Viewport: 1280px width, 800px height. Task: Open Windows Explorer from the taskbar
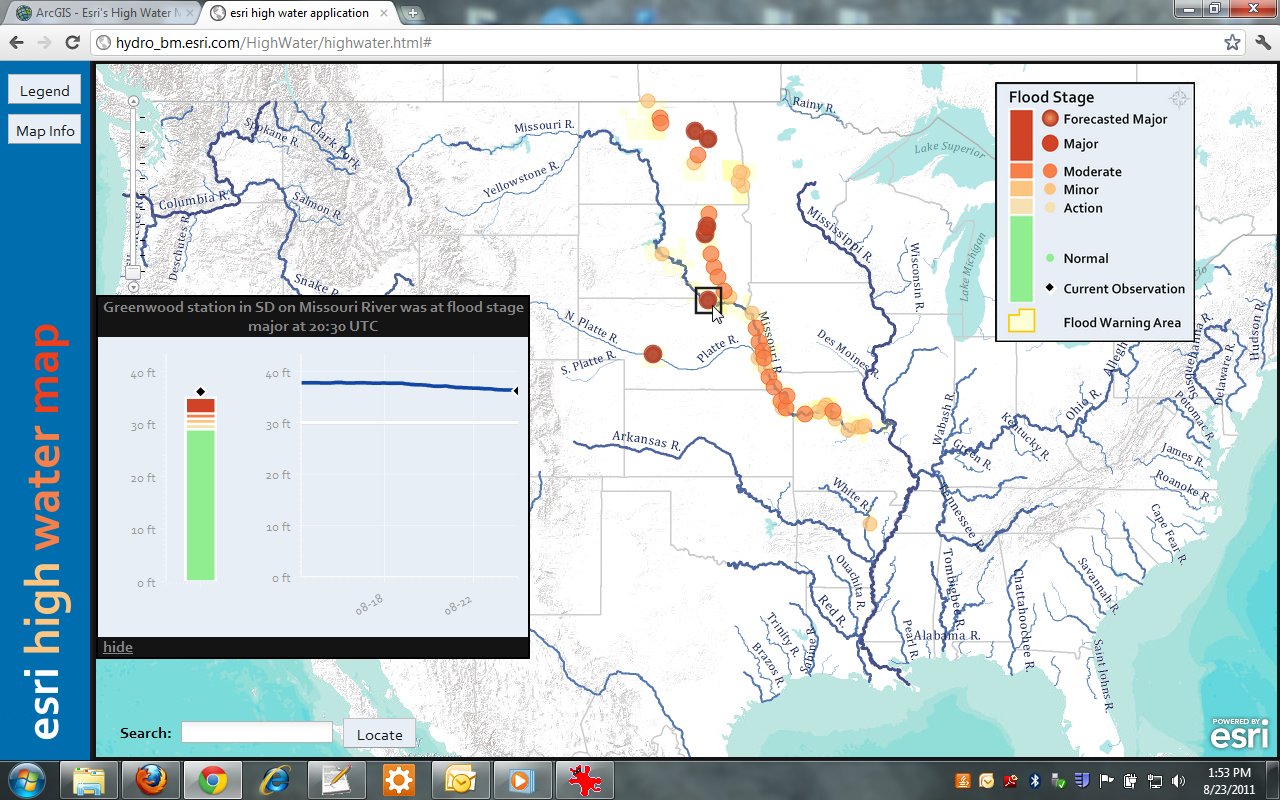tap(89, 780)
